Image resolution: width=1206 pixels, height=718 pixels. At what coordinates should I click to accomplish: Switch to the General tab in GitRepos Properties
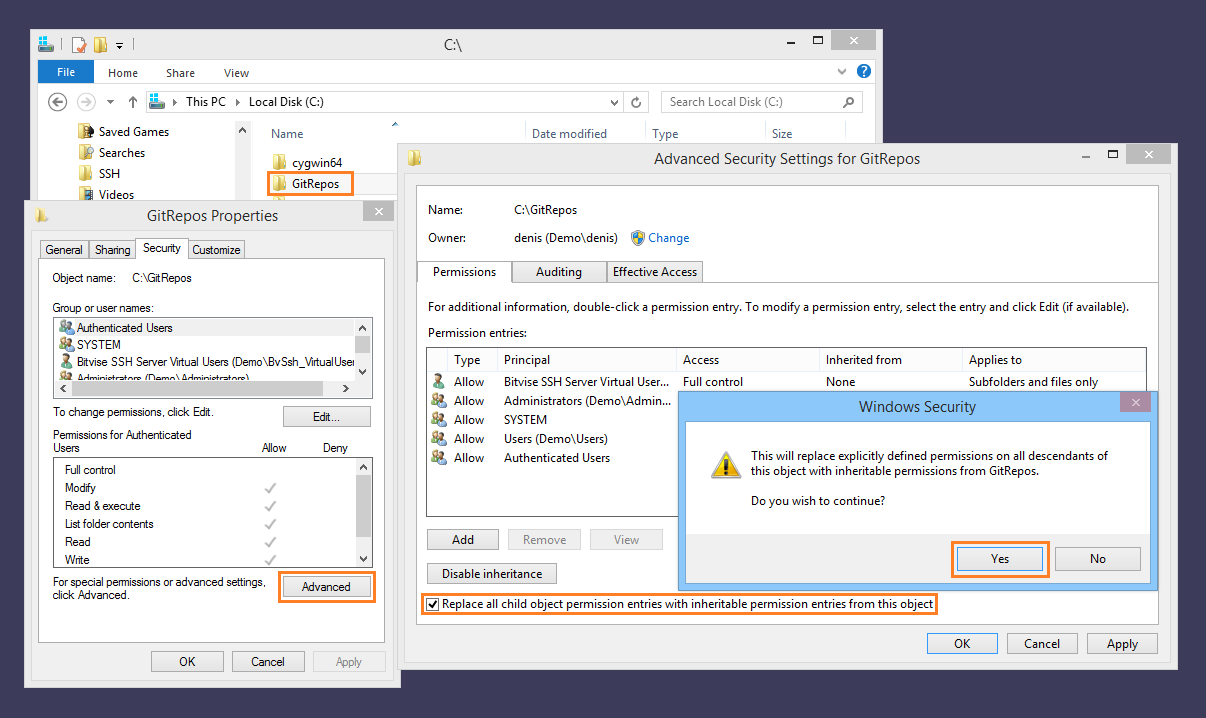64,250
